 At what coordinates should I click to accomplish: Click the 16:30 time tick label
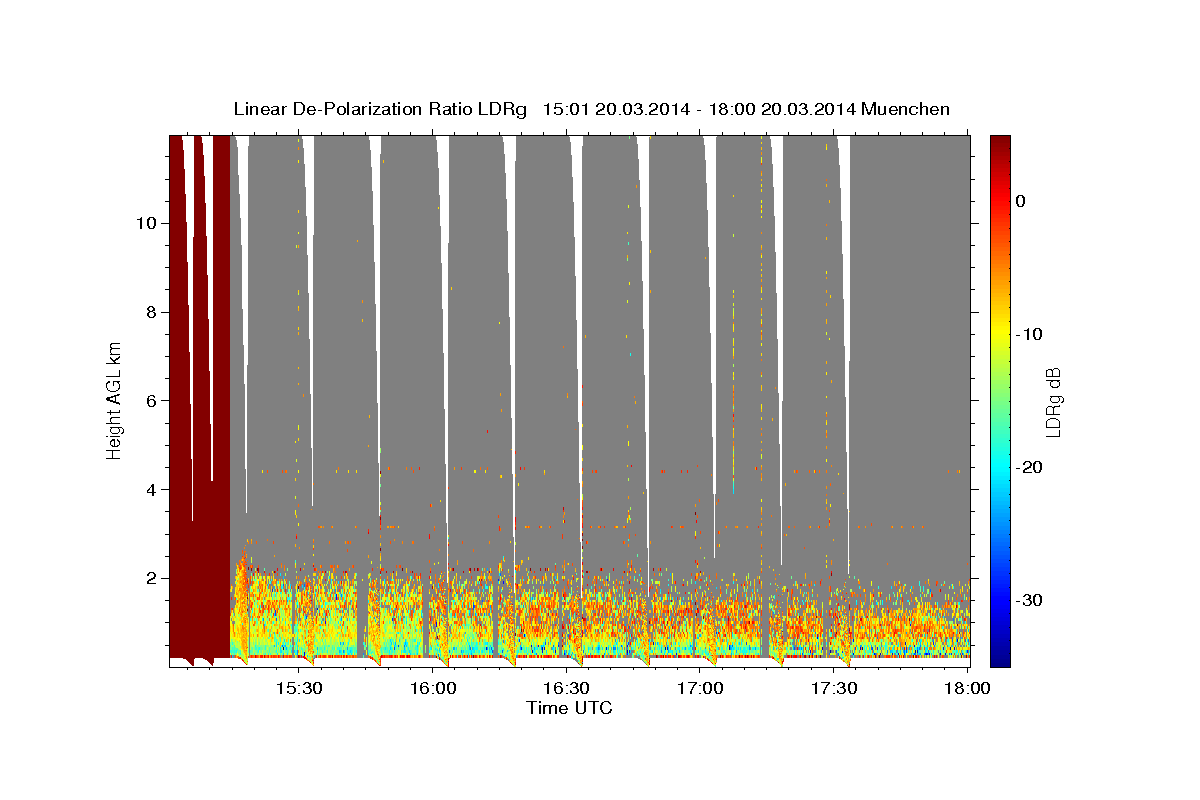[x=566, y=689]
